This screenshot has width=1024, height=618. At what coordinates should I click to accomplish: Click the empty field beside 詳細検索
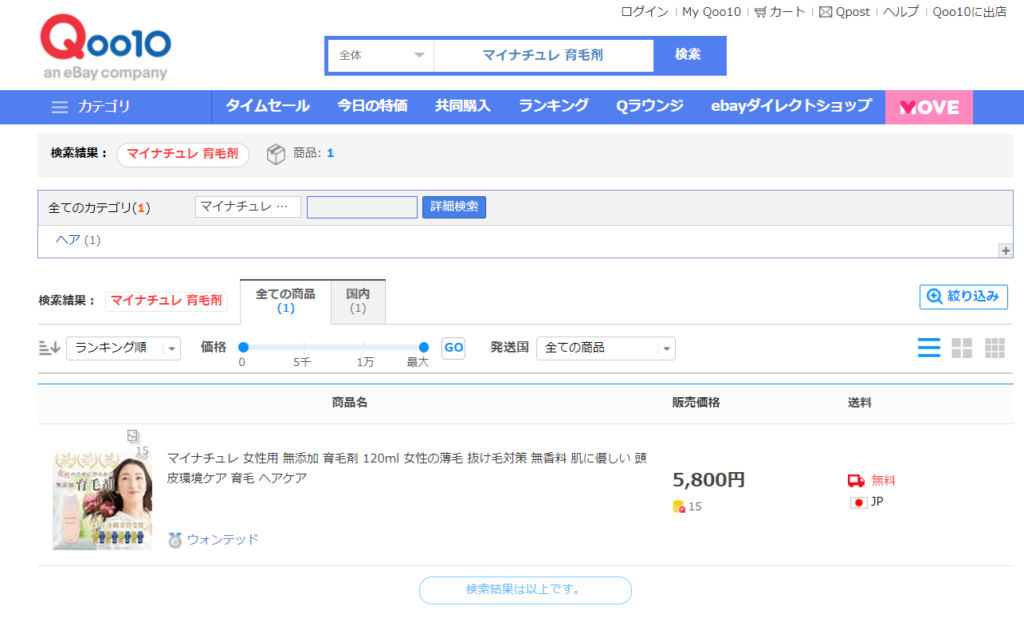click(x=362, y=207)
